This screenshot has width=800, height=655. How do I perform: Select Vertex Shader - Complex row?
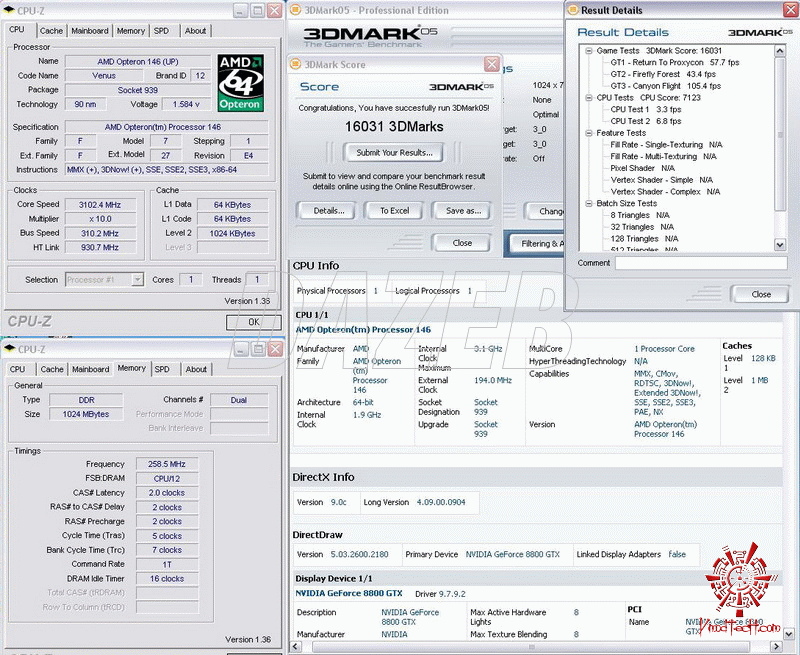tap(665, 191)
